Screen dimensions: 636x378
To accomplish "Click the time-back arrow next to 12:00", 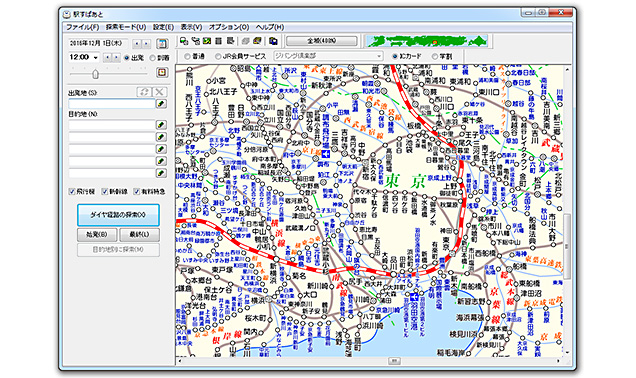I will [x=107, y=58].
